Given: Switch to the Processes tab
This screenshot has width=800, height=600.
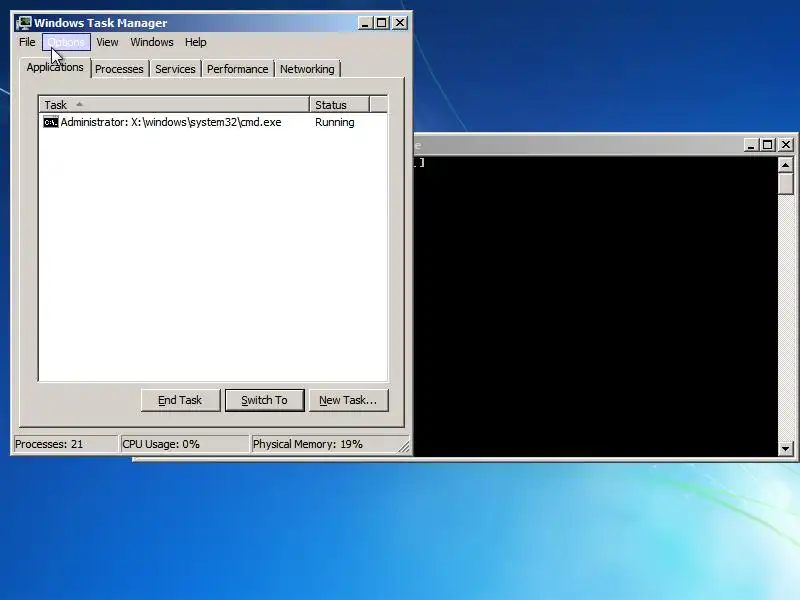Looking at the screenshot, I should pyautogui.click(x=119, y=69).
